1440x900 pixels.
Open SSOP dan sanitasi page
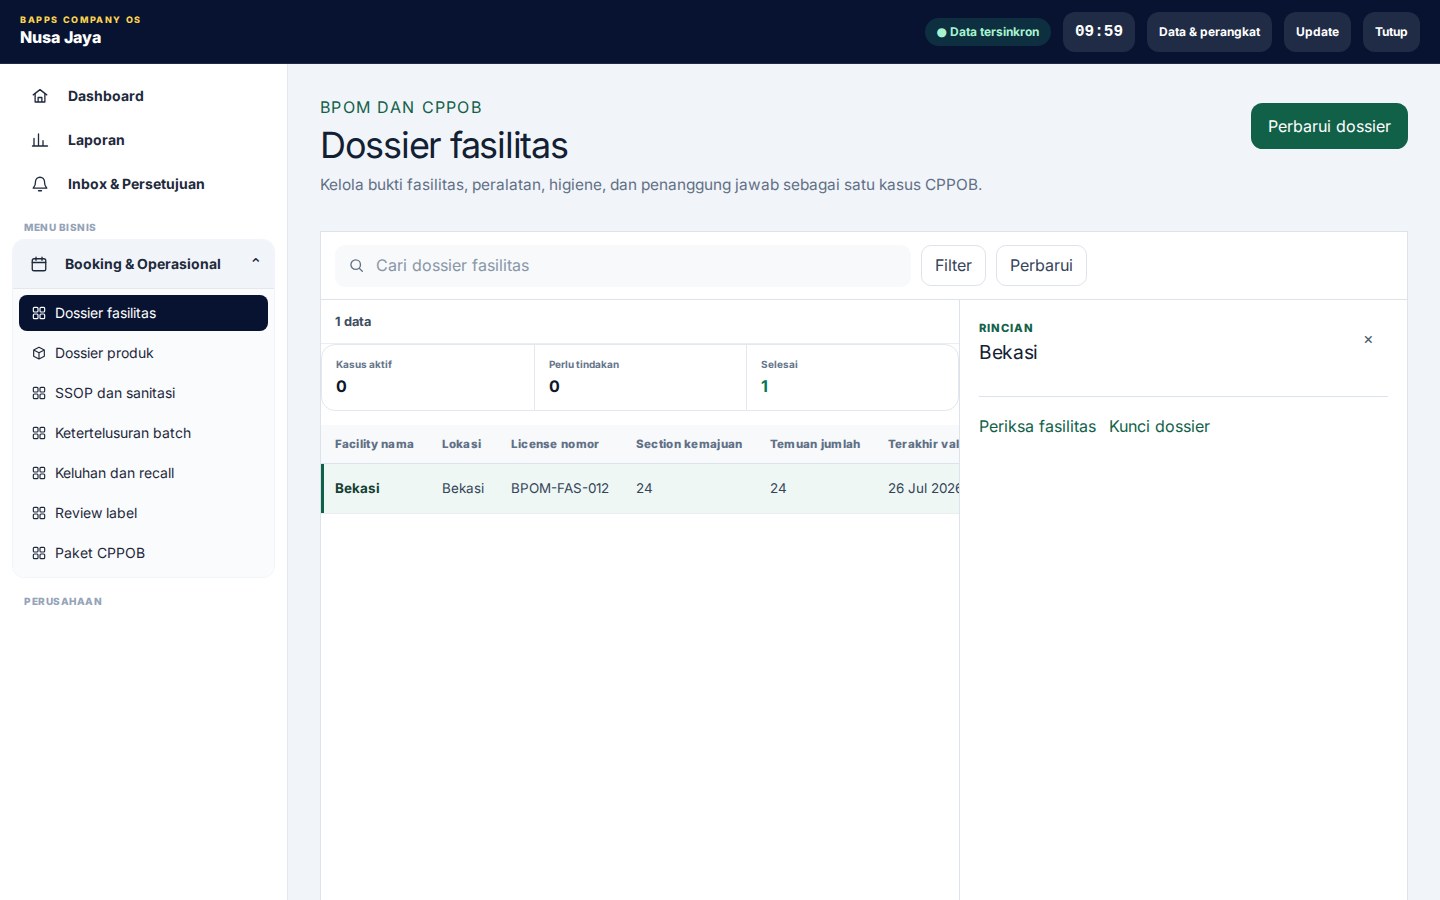(x=143, y=393)
